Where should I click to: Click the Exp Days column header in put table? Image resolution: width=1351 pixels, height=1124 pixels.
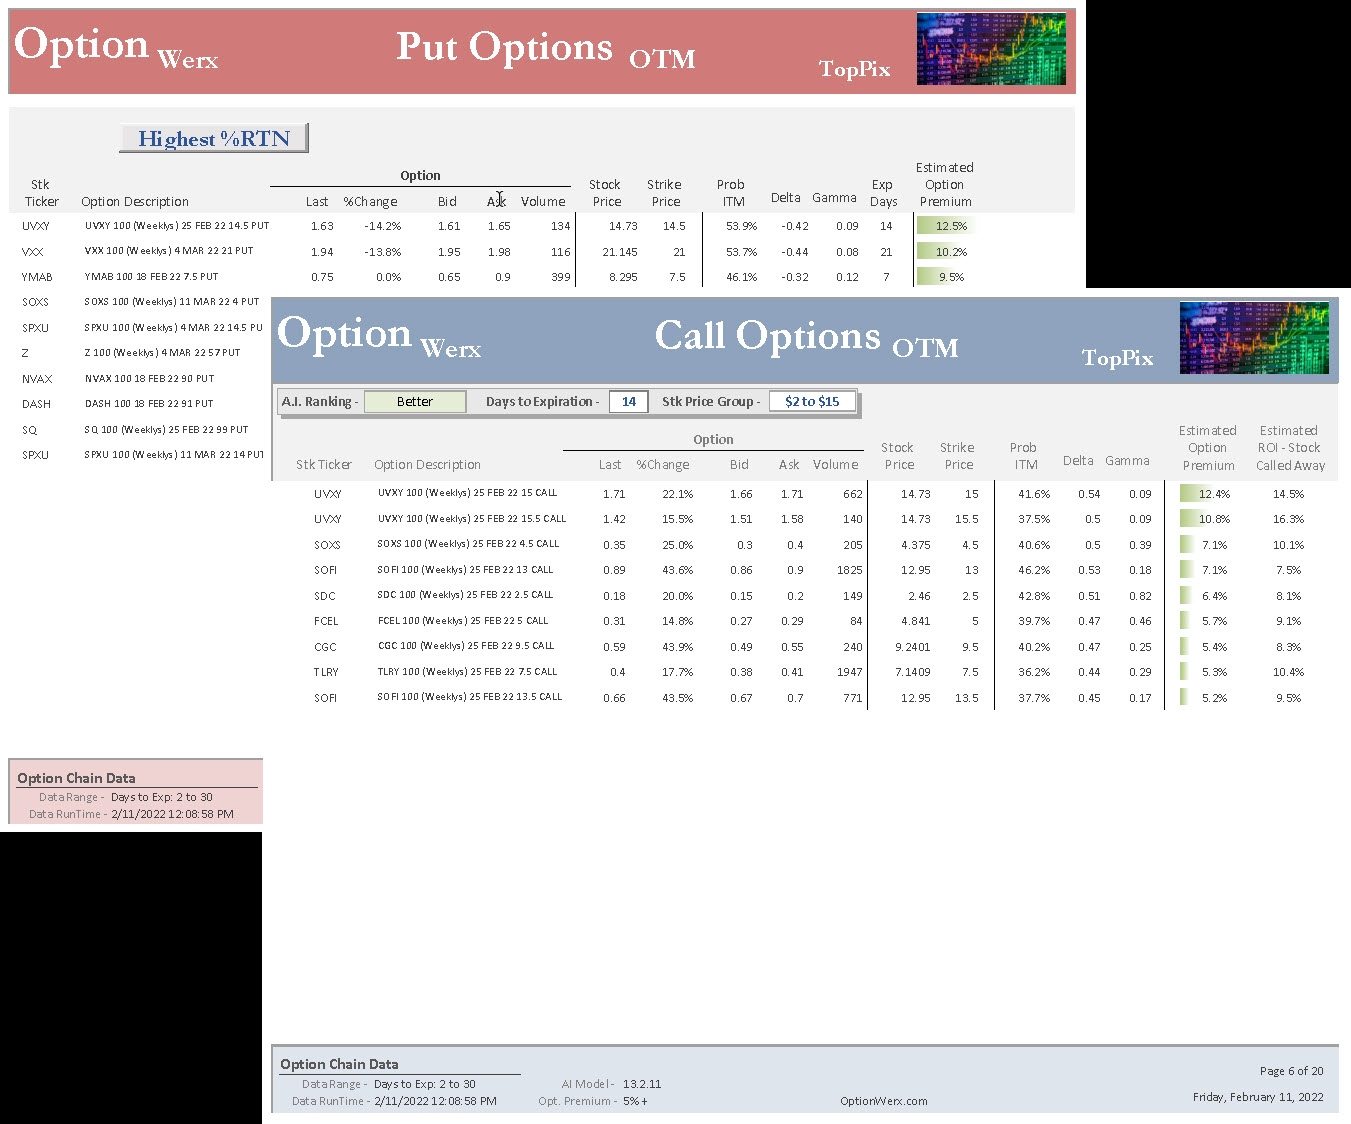(x=882, y=193)
